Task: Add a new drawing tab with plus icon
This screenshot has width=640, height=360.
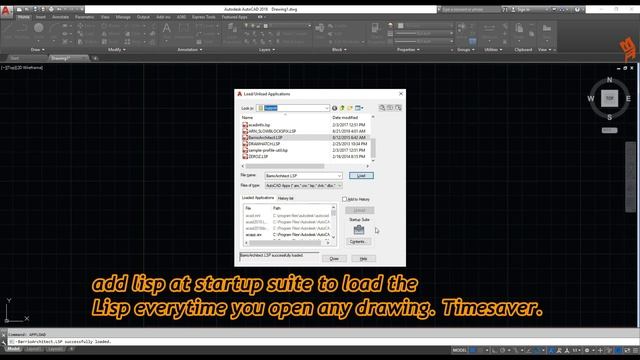Action: click(x=95, y=58)
